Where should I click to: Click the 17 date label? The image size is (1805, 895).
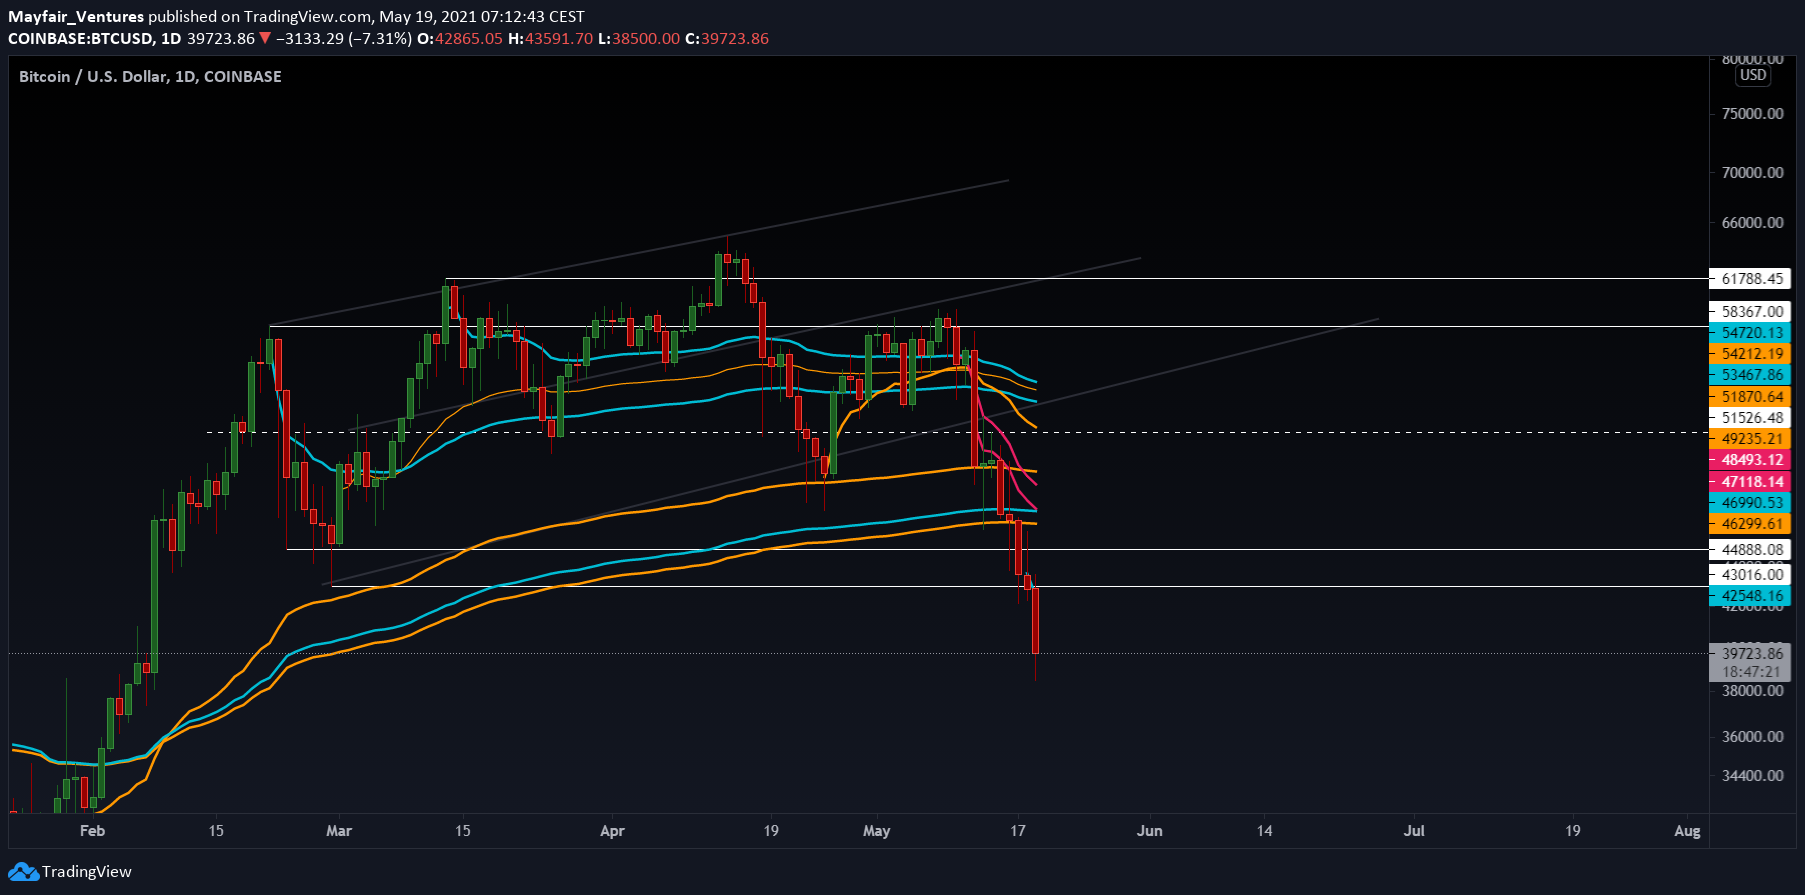[x=1018, y=831]
